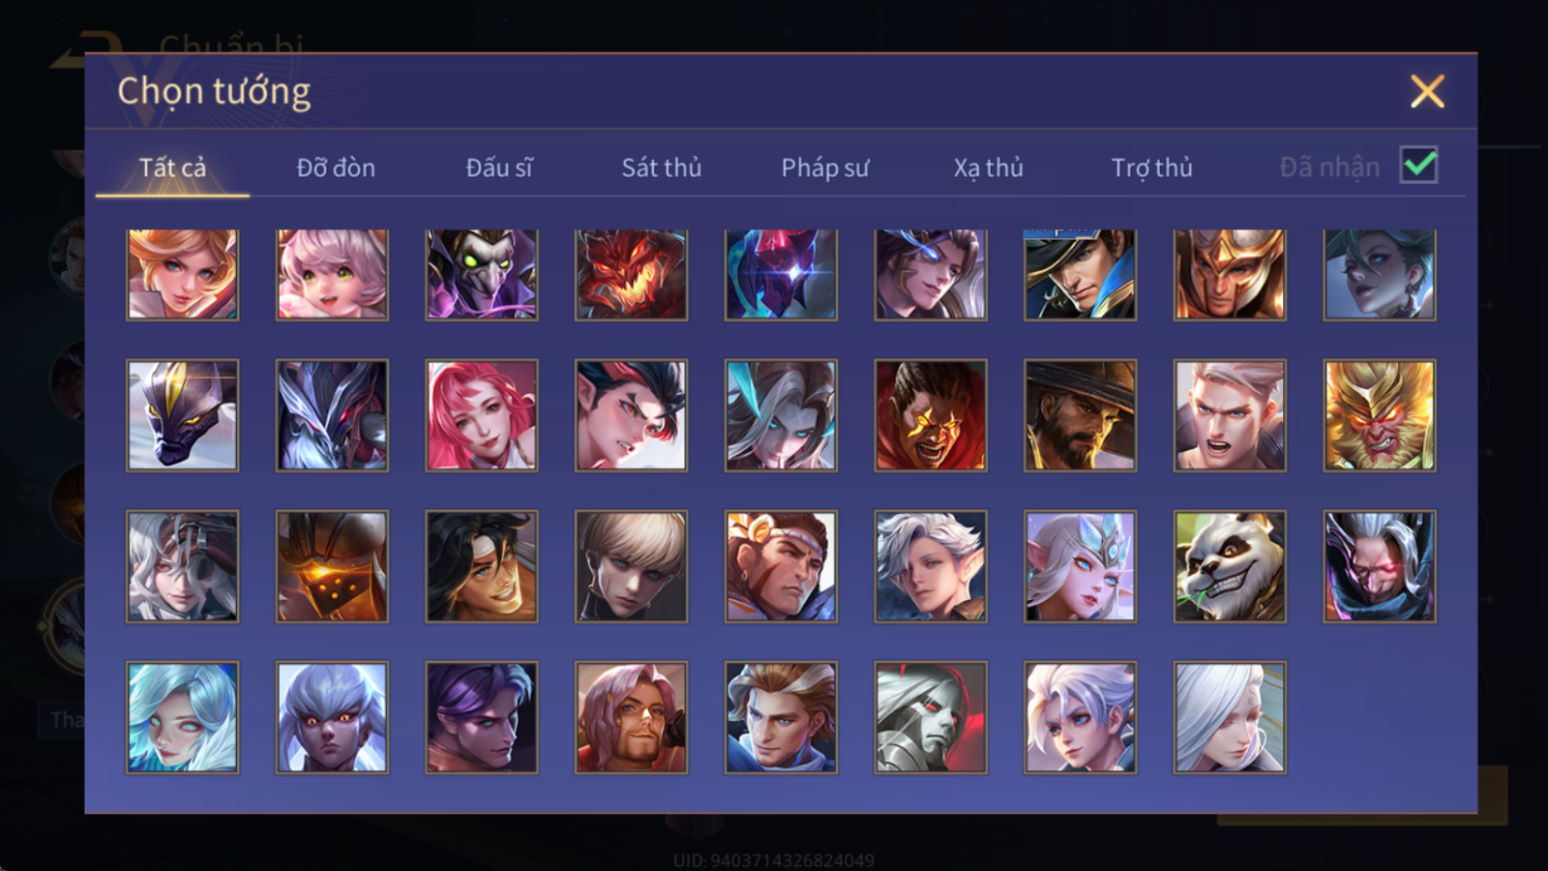Select the golden helmet warrior portrait

1230,274
